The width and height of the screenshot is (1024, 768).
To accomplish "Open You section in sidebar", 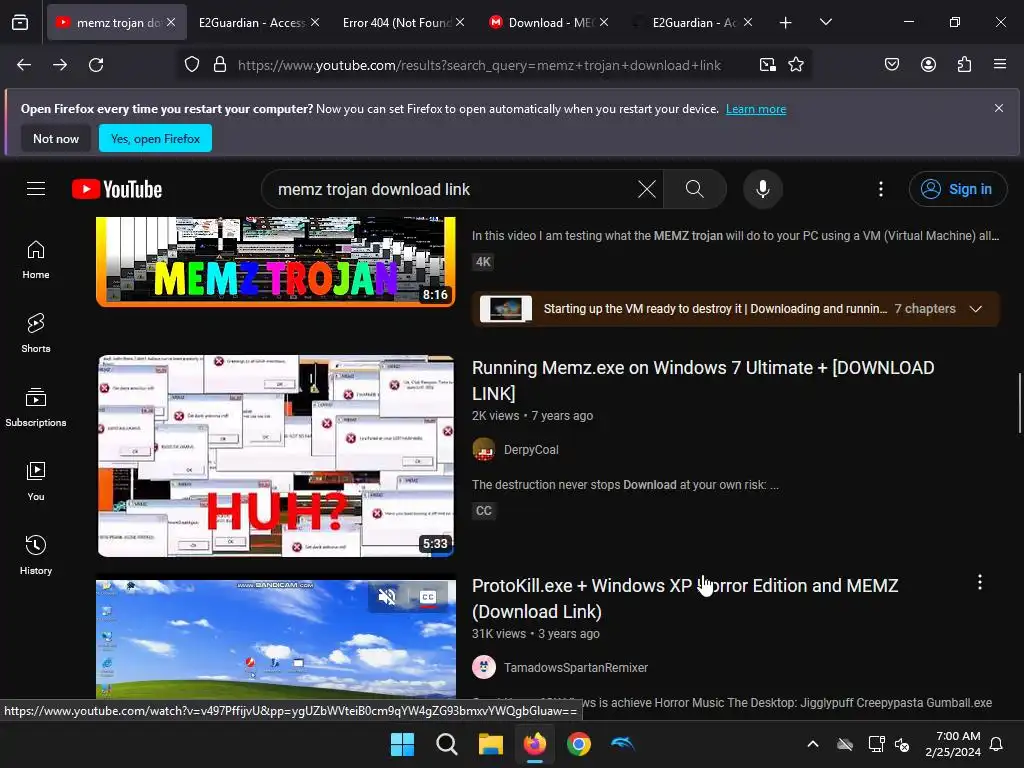I will click(x=36, y=481).
